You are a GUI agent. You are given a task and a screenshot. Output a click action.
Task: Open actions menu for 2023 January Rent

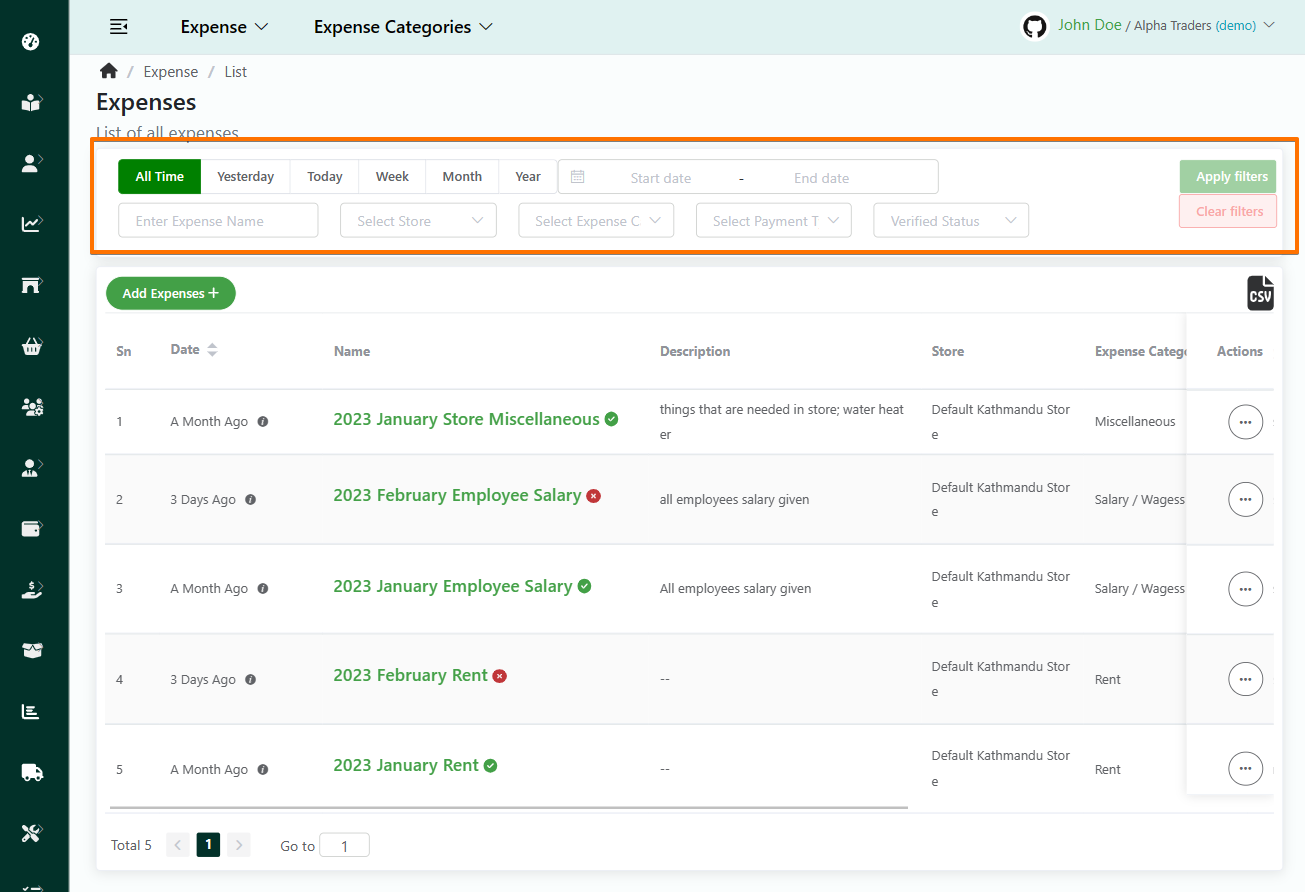pos(1245,769)
